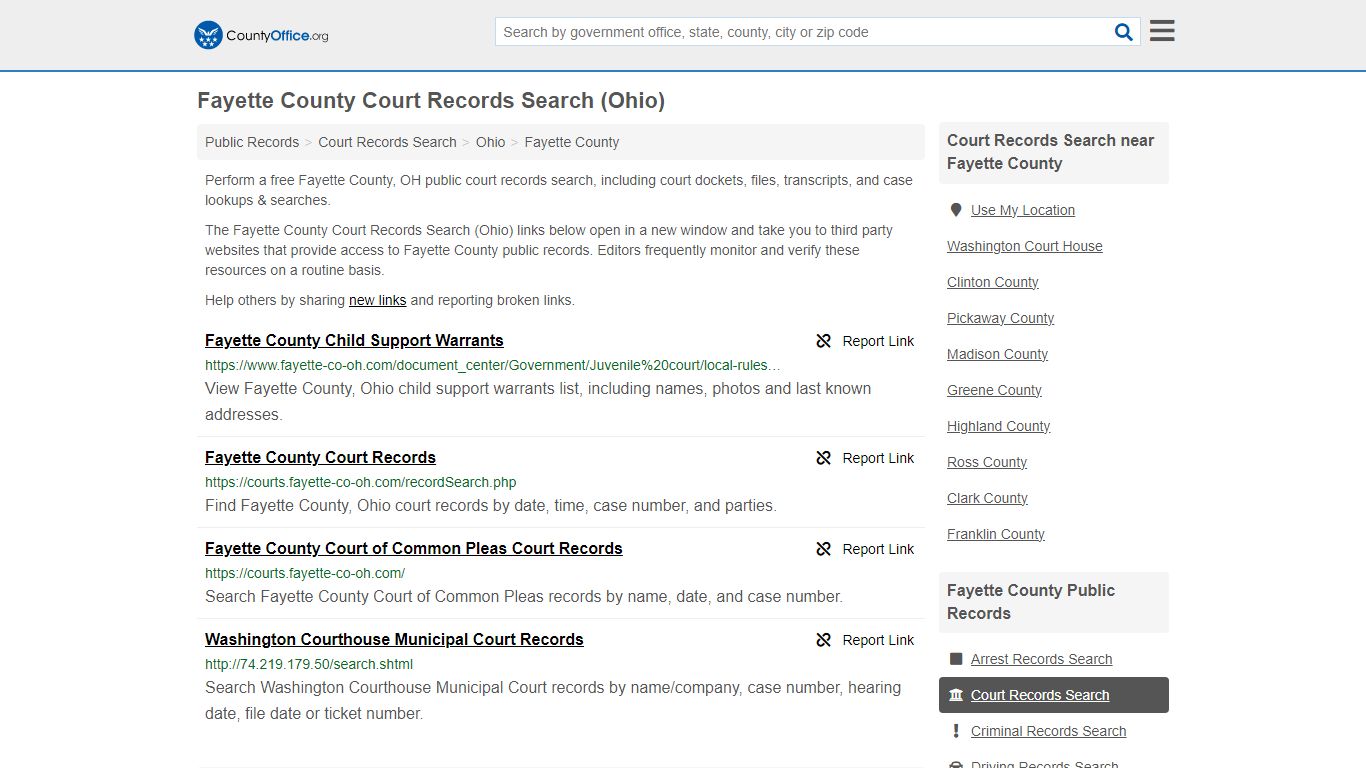Visit https://courts.fayette-co-oh.com/ URL
This screenshot has width=1366, height=768.
pos(304,573)
